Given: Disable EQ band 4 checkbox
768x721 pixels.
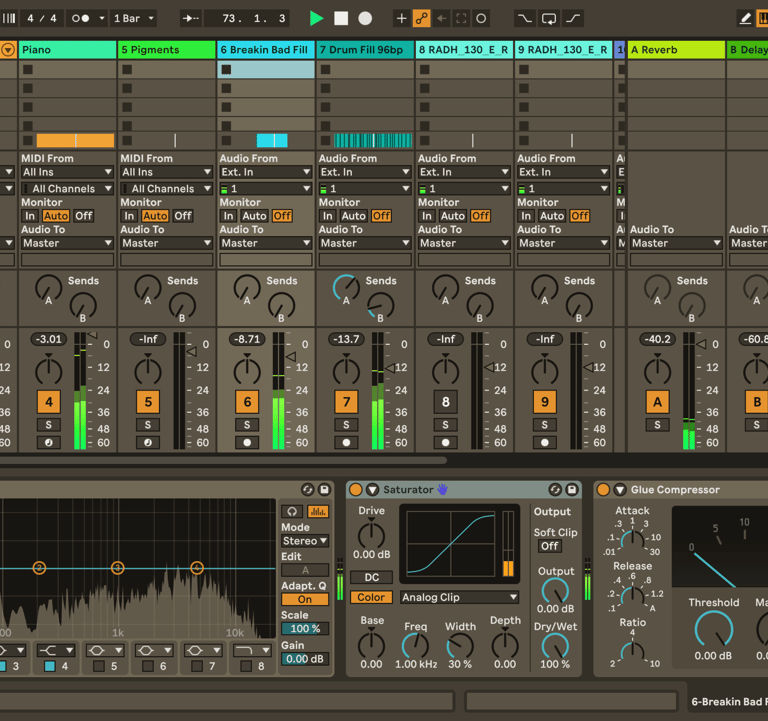Looking at the screenshot, I should [x=49, y=666].
